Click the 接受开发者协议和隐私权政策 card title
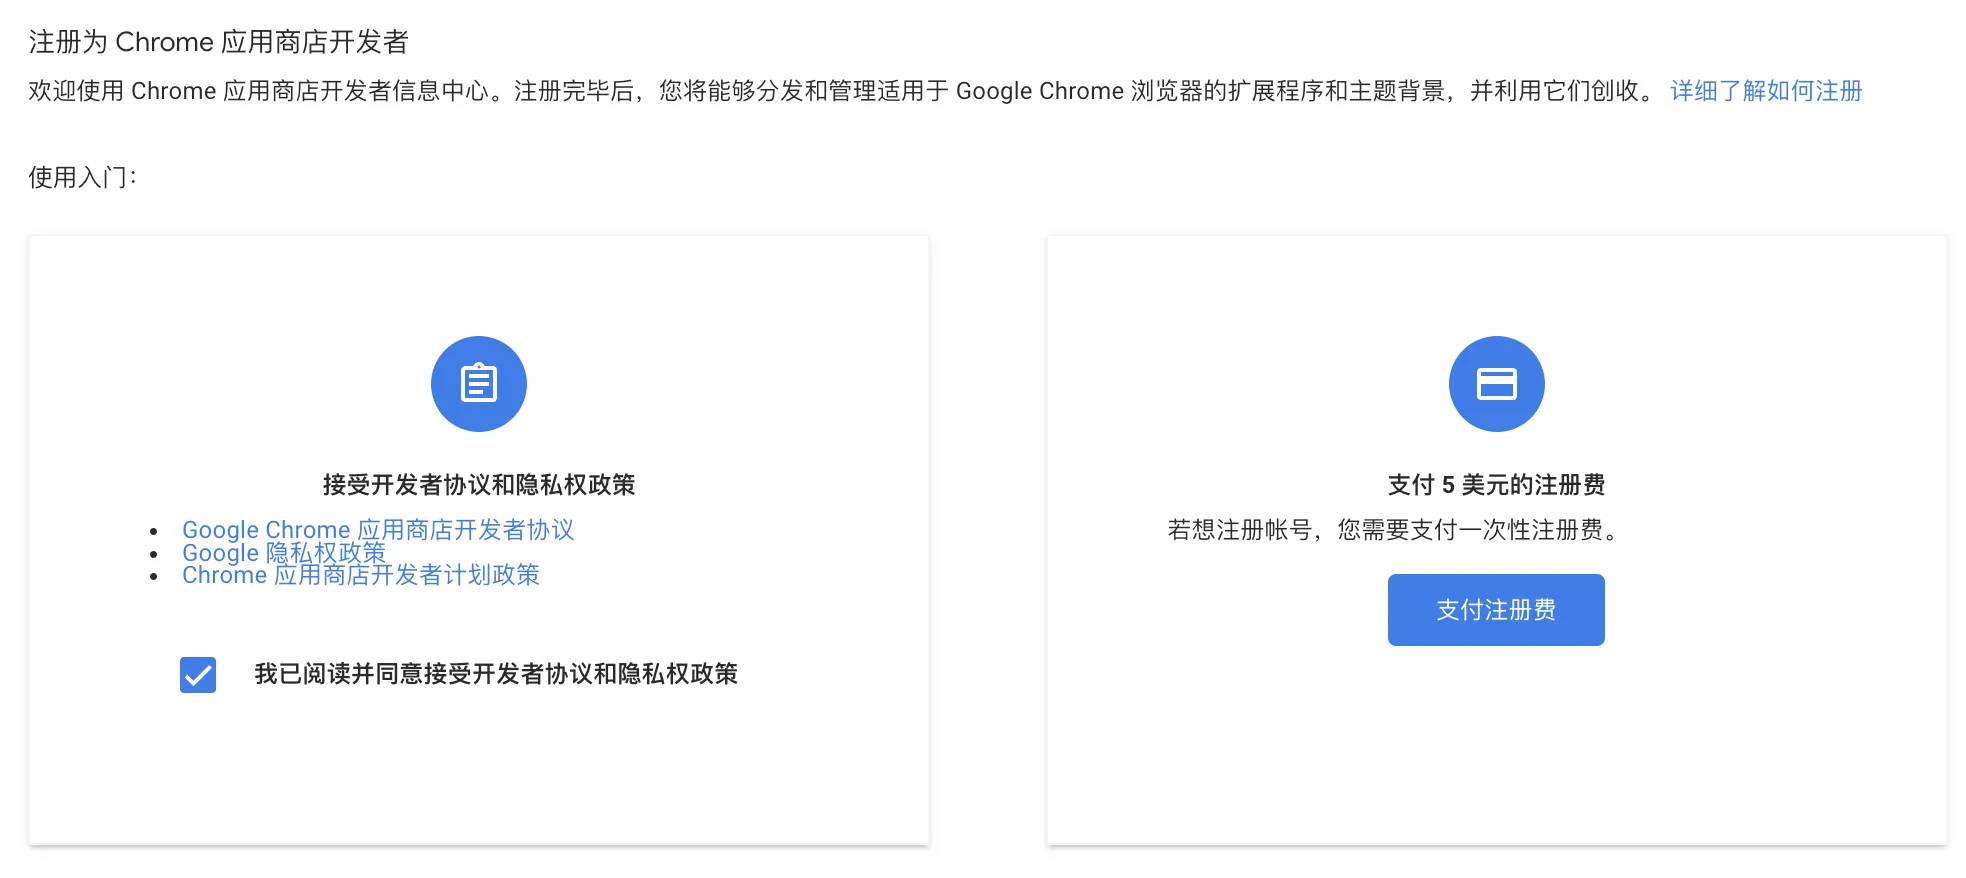 click(x=478, y=485)
